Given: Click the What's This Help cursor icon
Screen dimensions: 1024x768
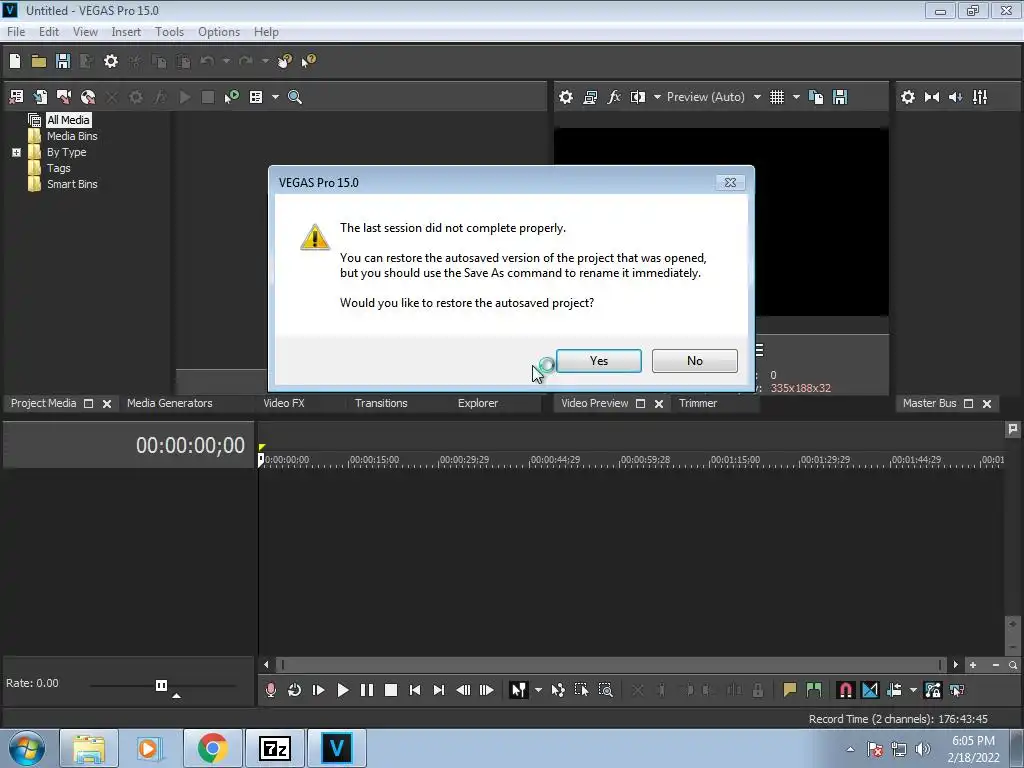Looking at the screenshot, I should pos(308,61).
